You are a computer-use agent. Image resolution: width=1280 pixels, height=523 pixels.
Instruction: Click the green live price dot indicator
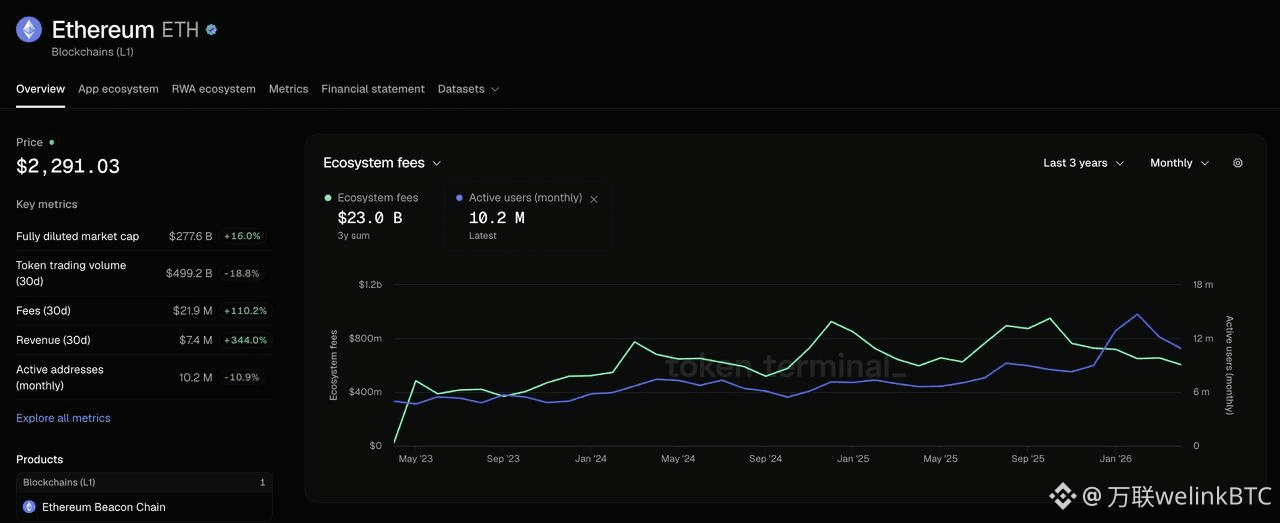pos(52,143)
